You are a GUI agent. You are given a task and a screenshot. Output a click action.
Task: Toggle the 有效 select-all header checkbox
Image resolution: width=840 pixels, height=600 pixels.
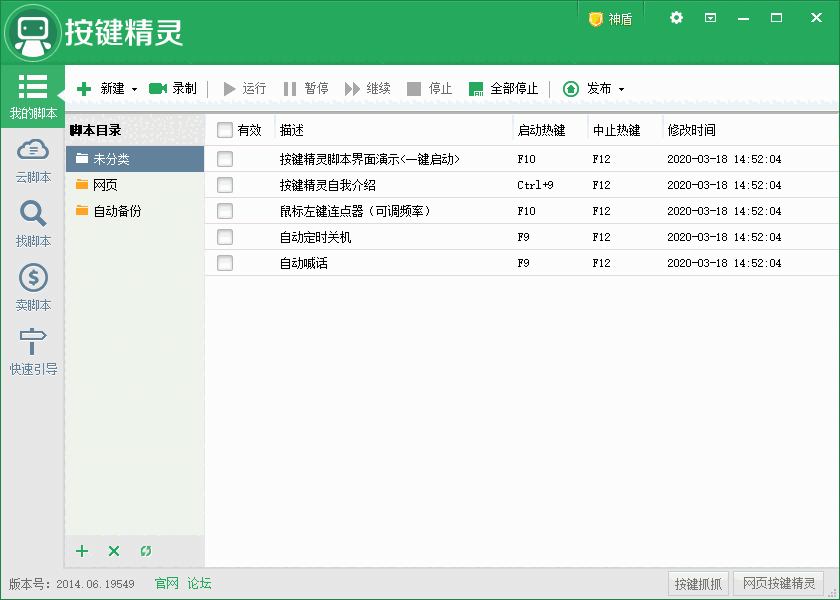point(225,130)
